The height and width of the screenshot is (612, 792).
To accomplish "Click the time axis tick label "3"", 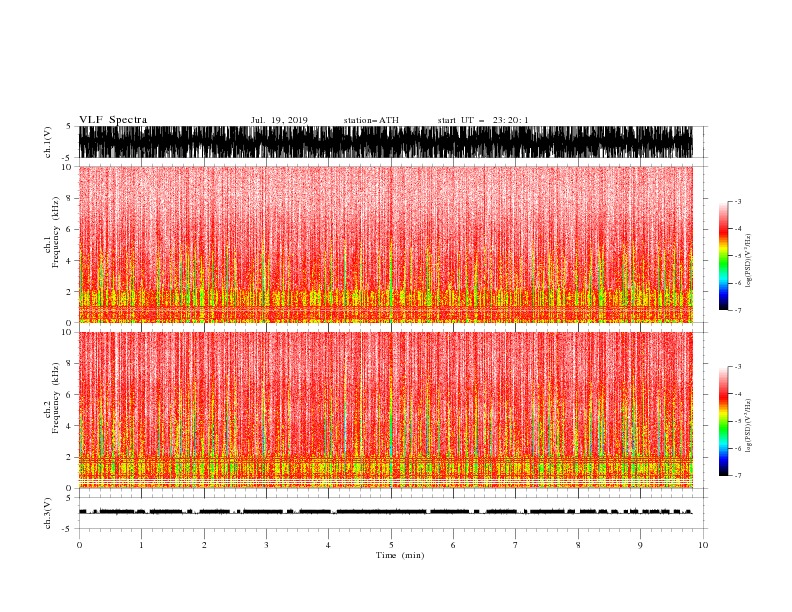I will [x=266, y=545].
